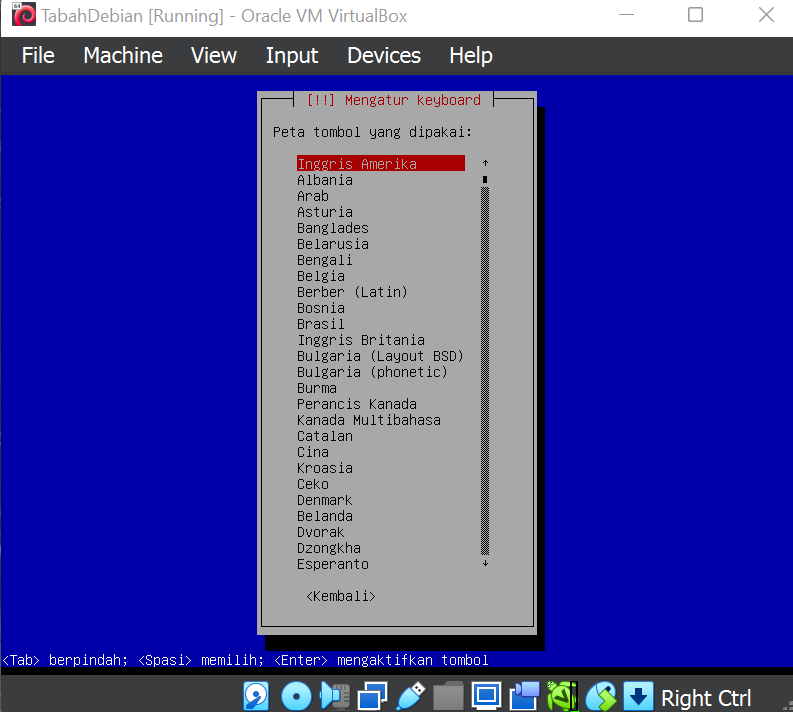
Task: Open the network adapters status icon
Action: coord(373,696)
